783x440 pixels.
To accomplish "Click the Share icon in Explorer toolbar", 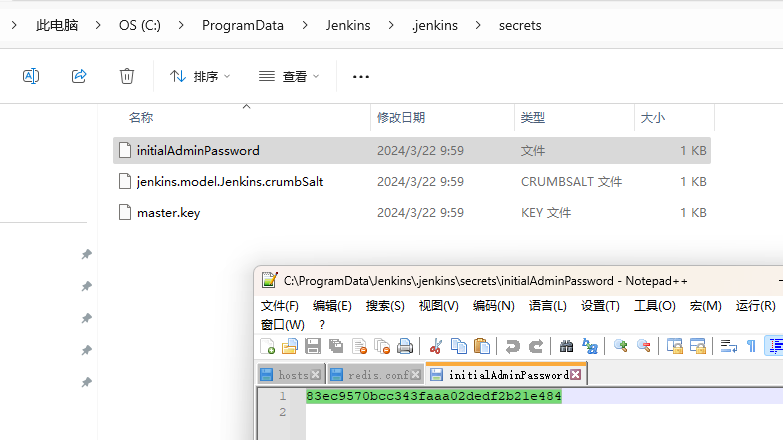I will [79, 76].
